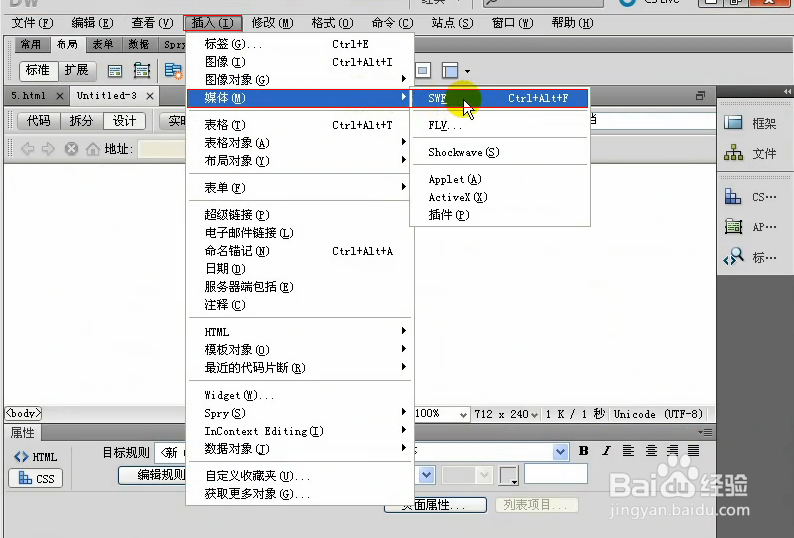Open the 帮助 (H) menu
The image size is (794, 538).
(x=572, y=23)
